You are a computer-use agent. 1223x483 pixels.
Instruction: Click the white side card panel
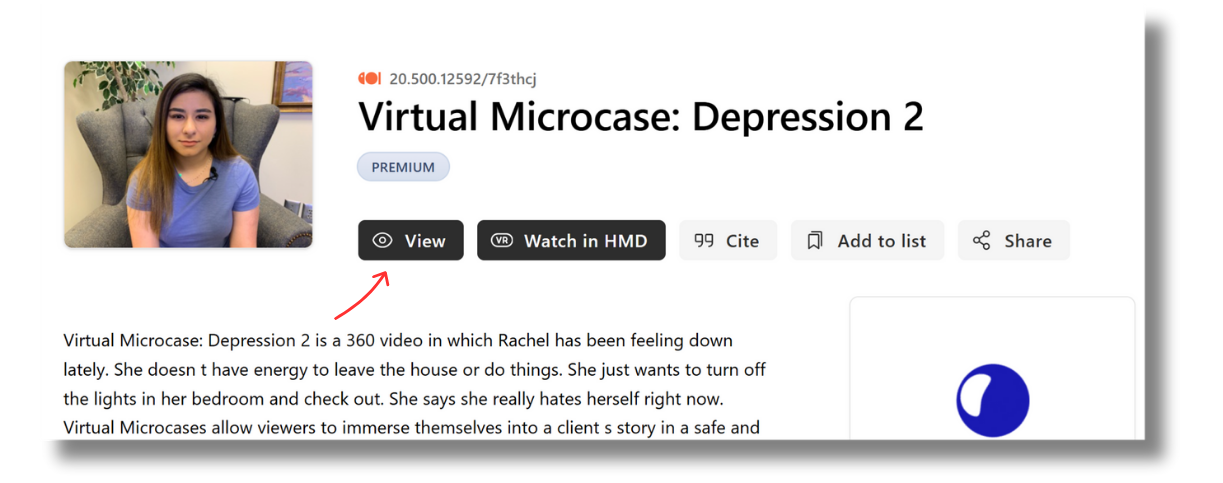992,330
